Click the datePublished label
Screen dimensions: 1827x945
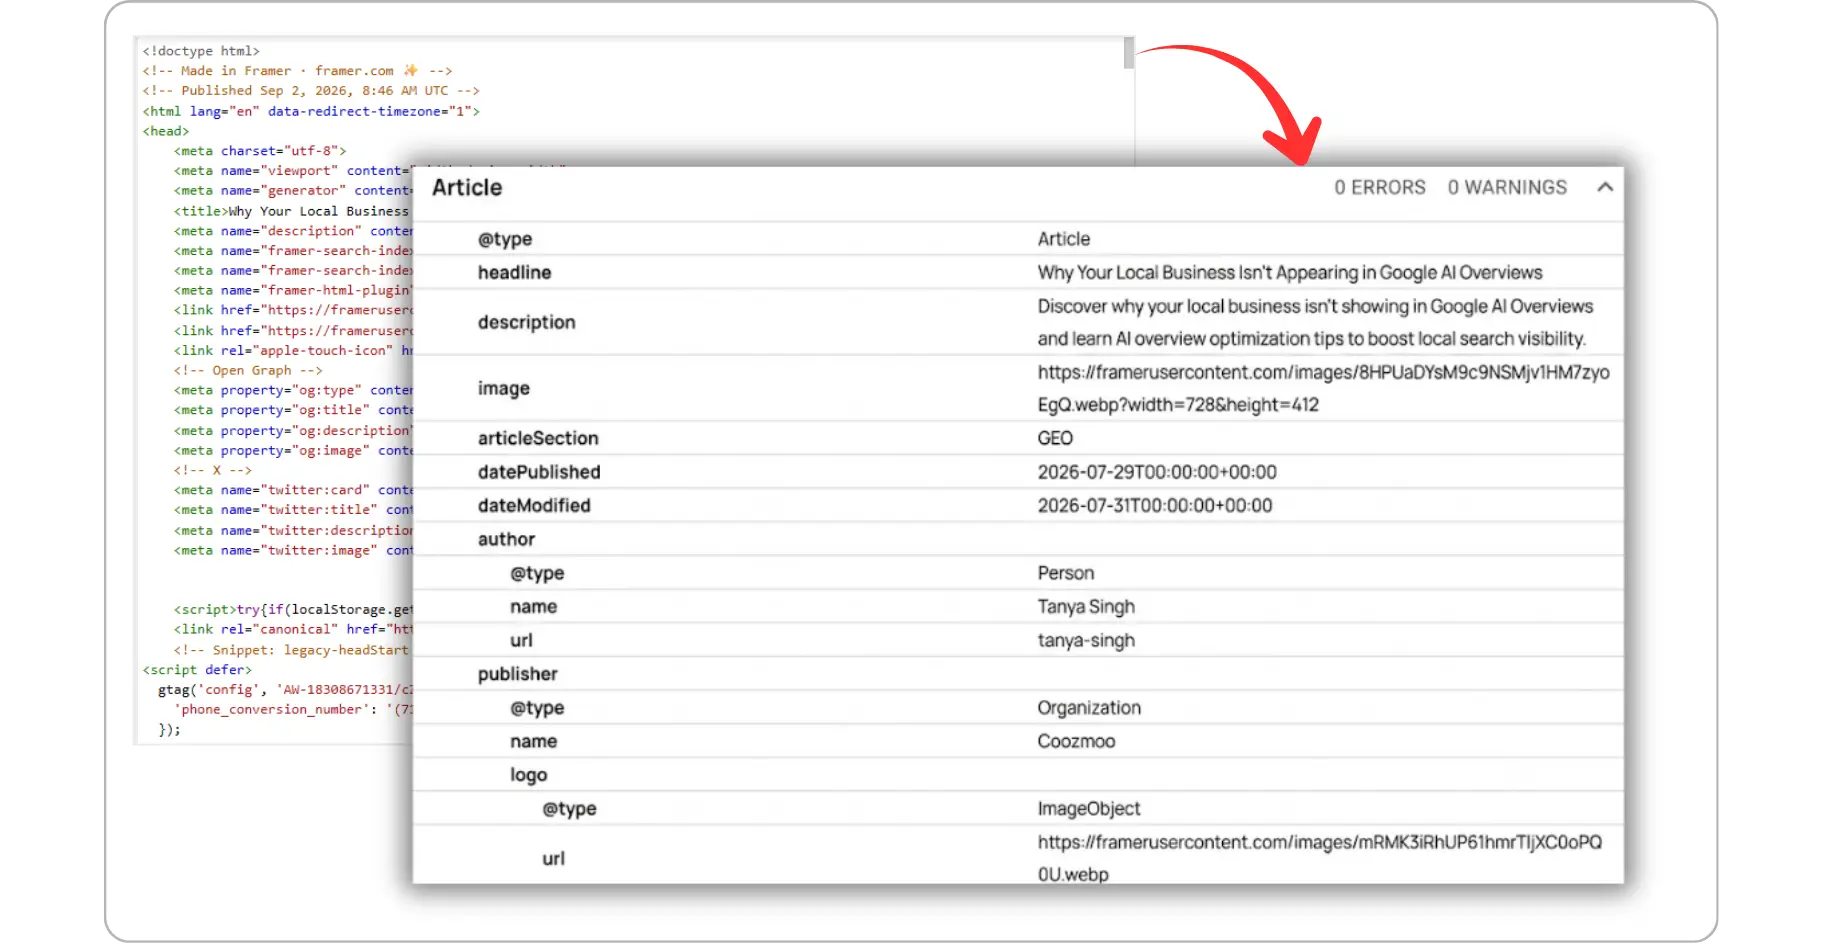[539, 472]
